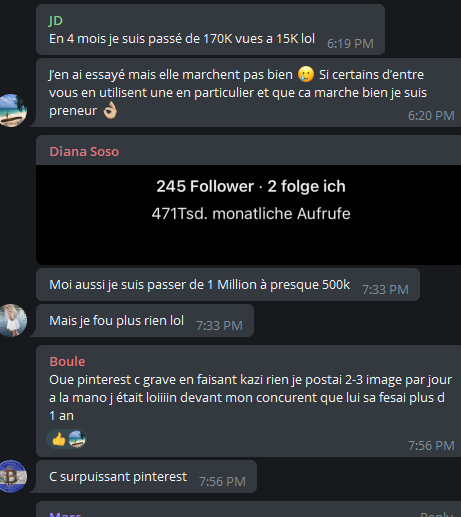Open Diana Soso's profile name
461x517 pixels.
(x=84, y=152)
